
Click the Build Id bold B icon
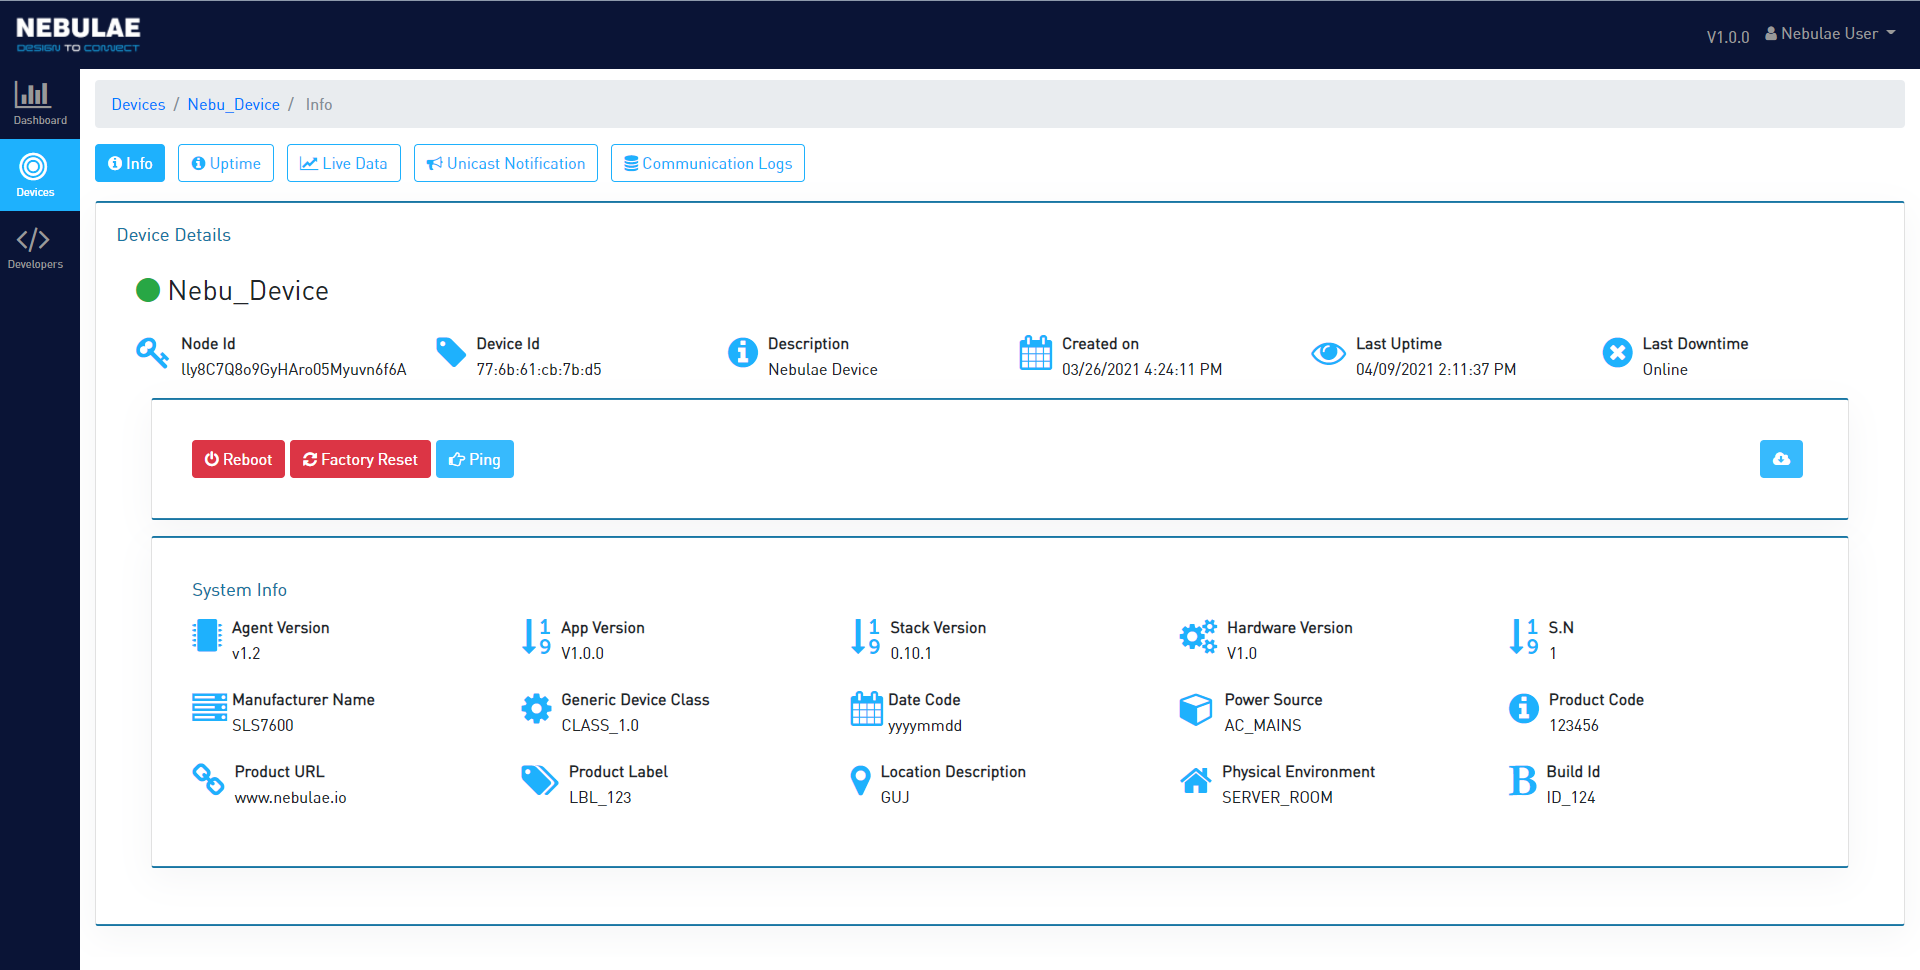point(1523,780)
